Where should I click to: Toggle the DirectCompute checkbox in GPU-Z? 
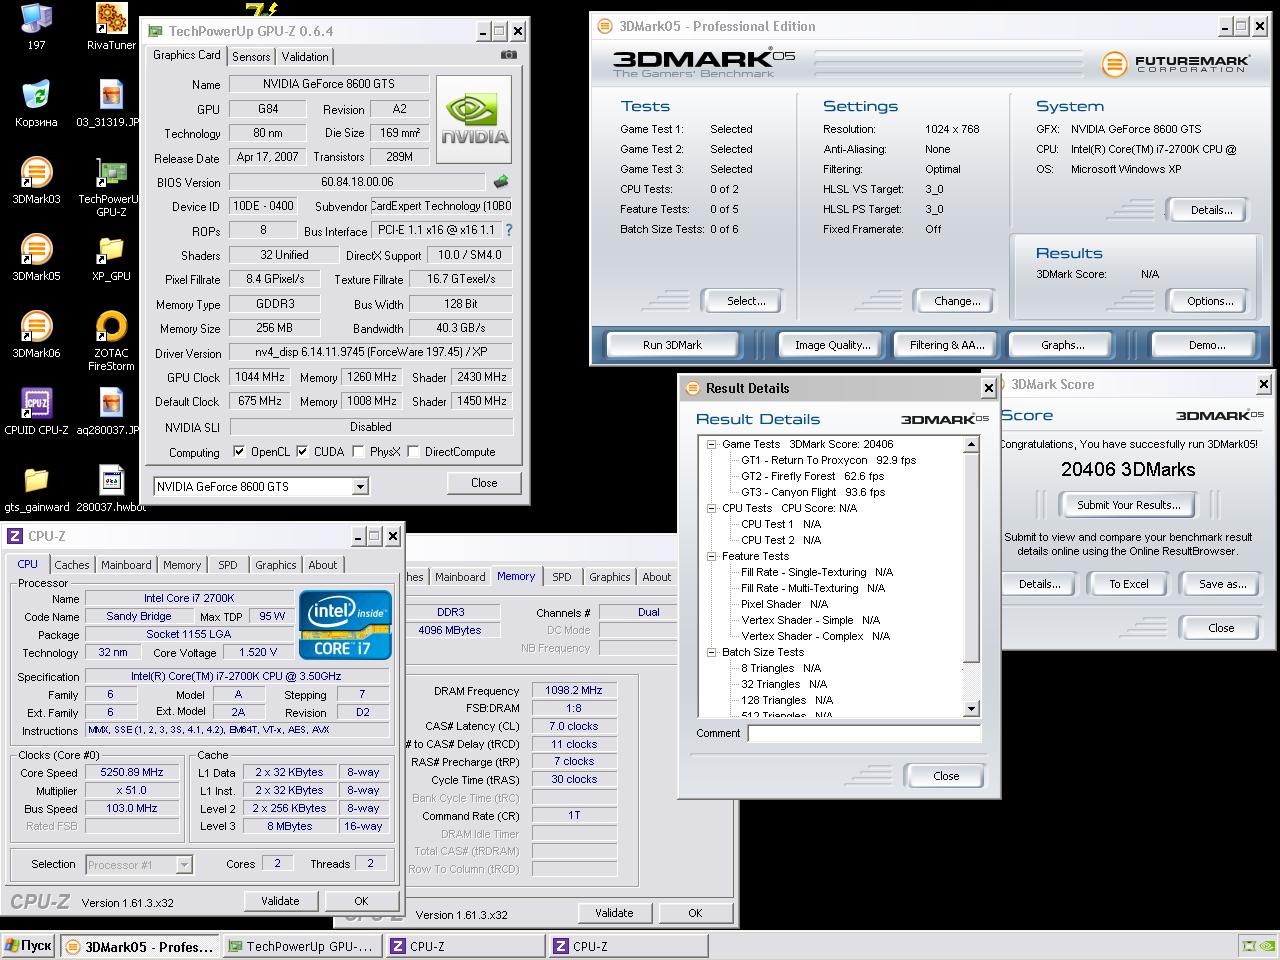click(413, 451)
